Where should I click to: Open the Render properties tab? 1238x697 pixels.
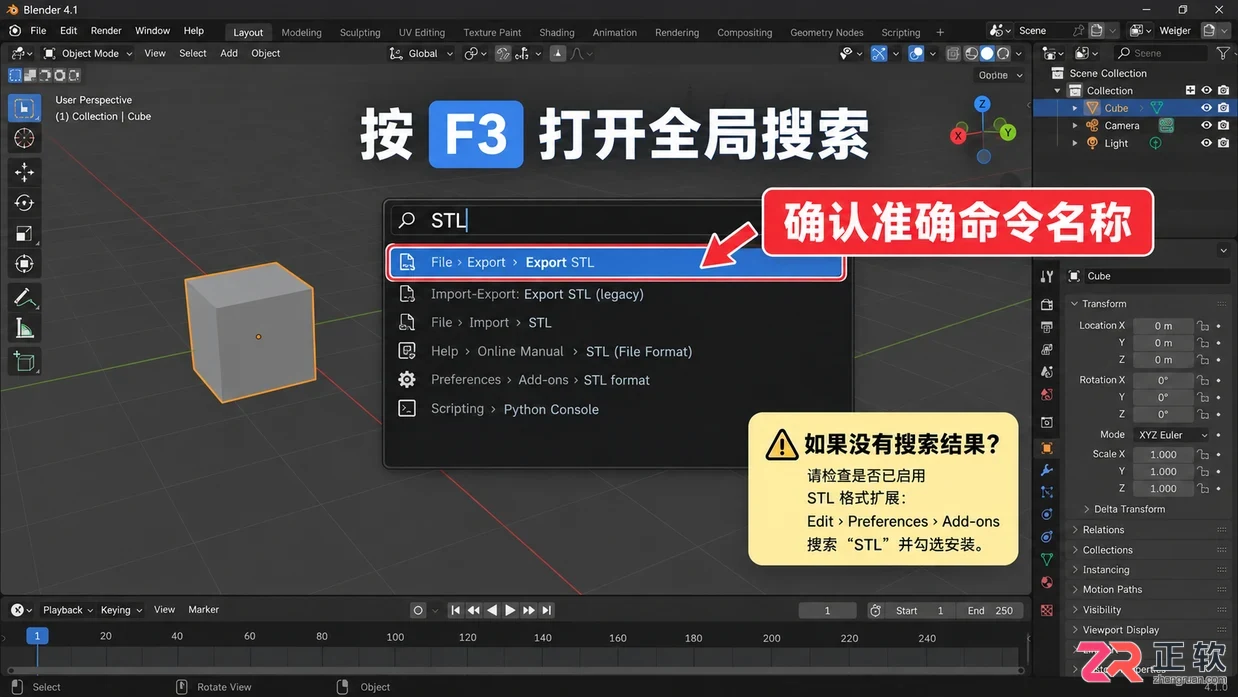coord(1047,304)
